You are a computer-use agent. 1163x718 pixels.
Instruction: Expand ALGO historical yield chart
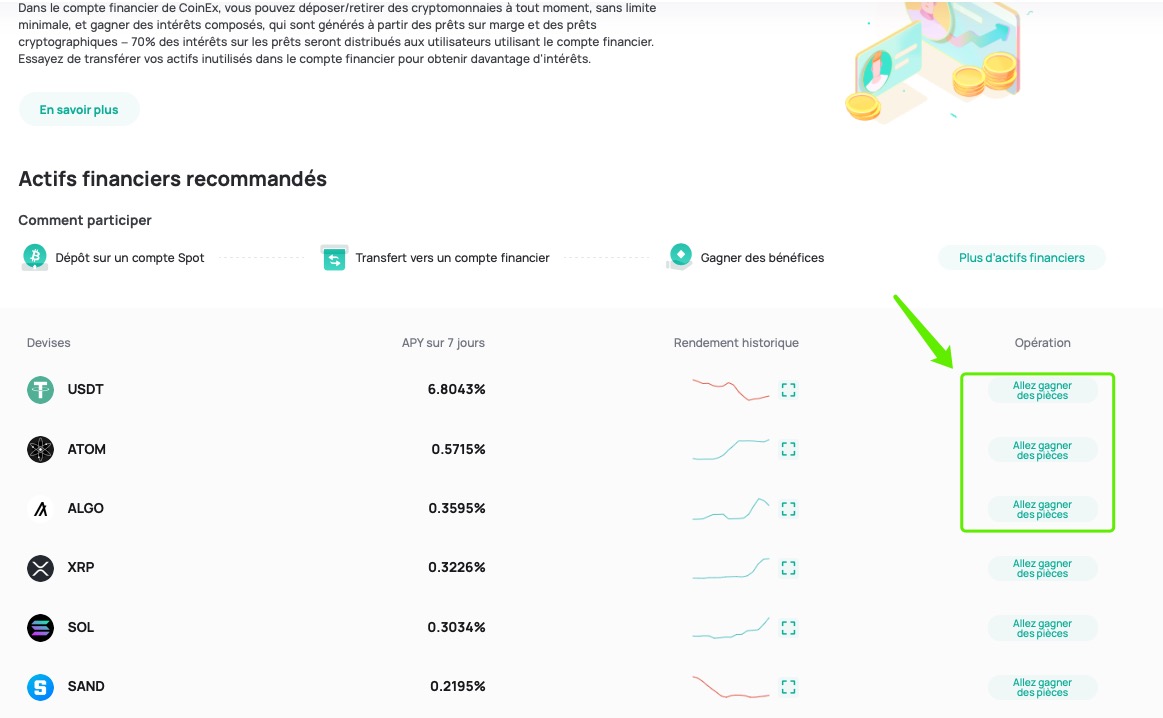point(788,509)
